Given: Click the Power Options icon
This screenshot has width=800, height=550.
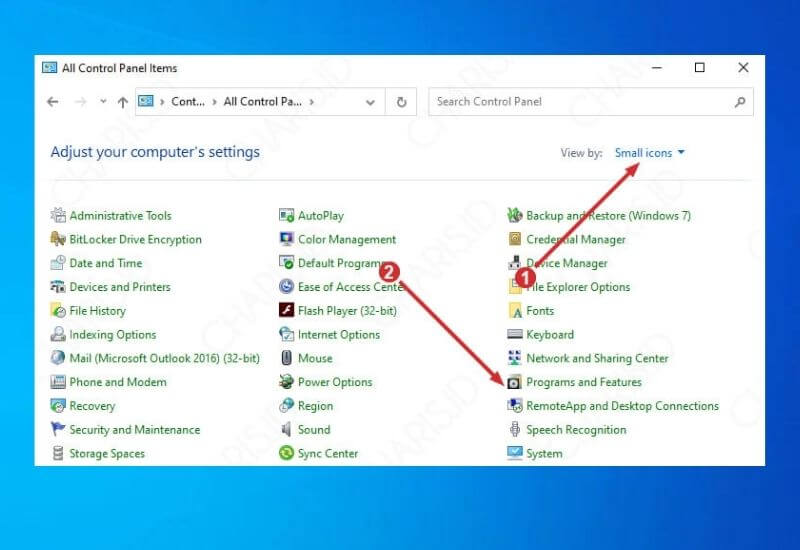Looking at the screenshot, I should point(287,382).
